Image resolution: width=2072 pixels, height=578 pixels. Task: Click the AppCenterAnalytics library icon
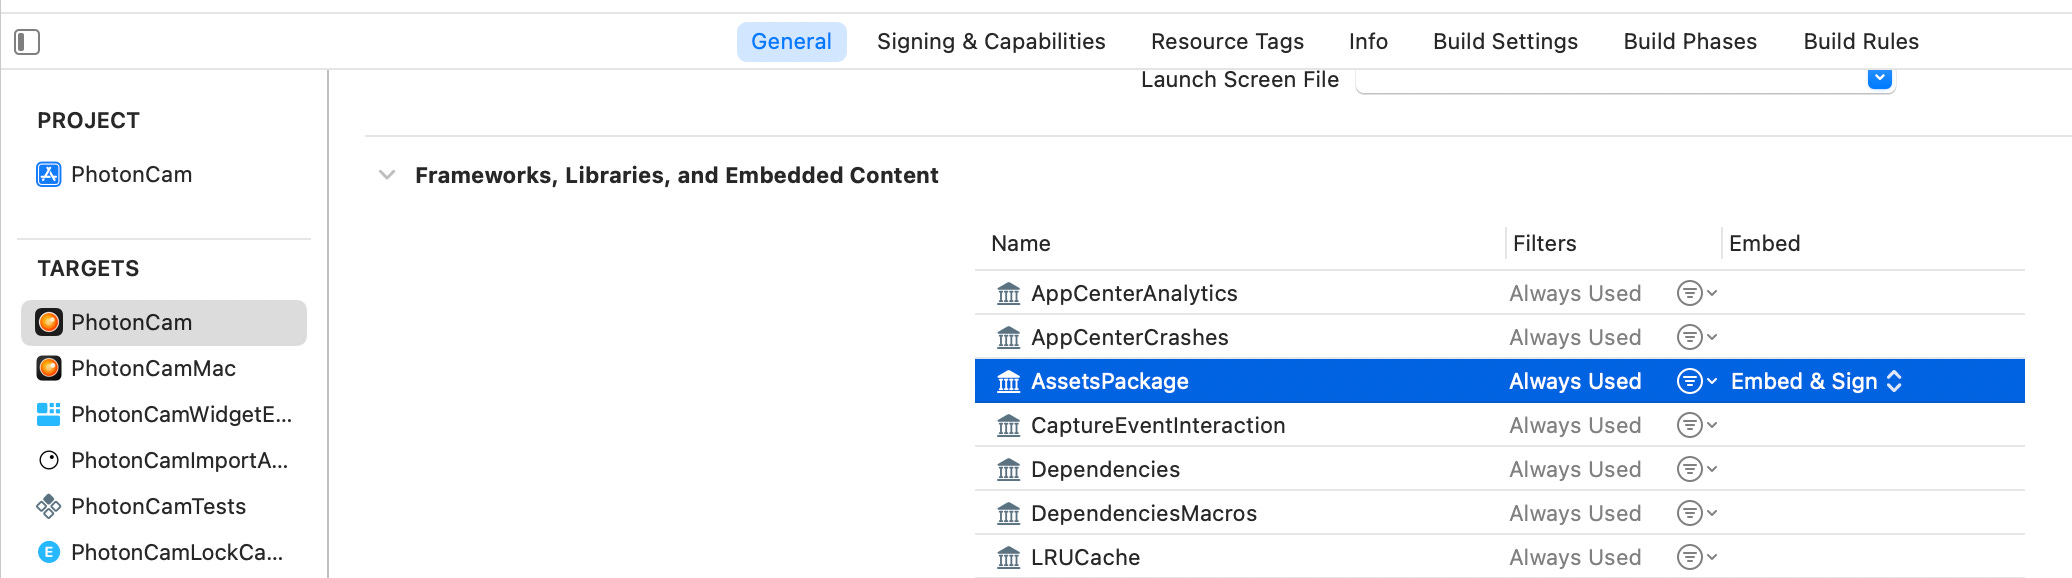coord(1009,293)
